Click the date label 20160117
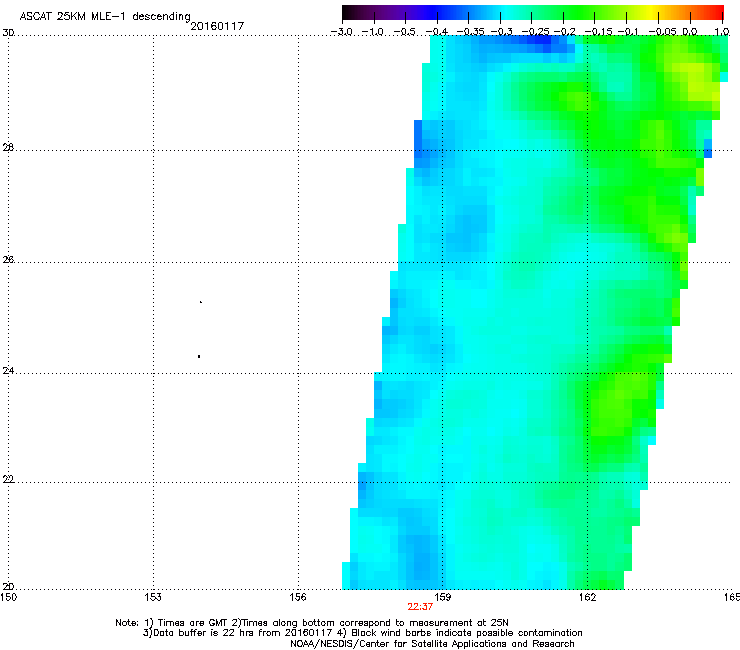 click(217, 26)
